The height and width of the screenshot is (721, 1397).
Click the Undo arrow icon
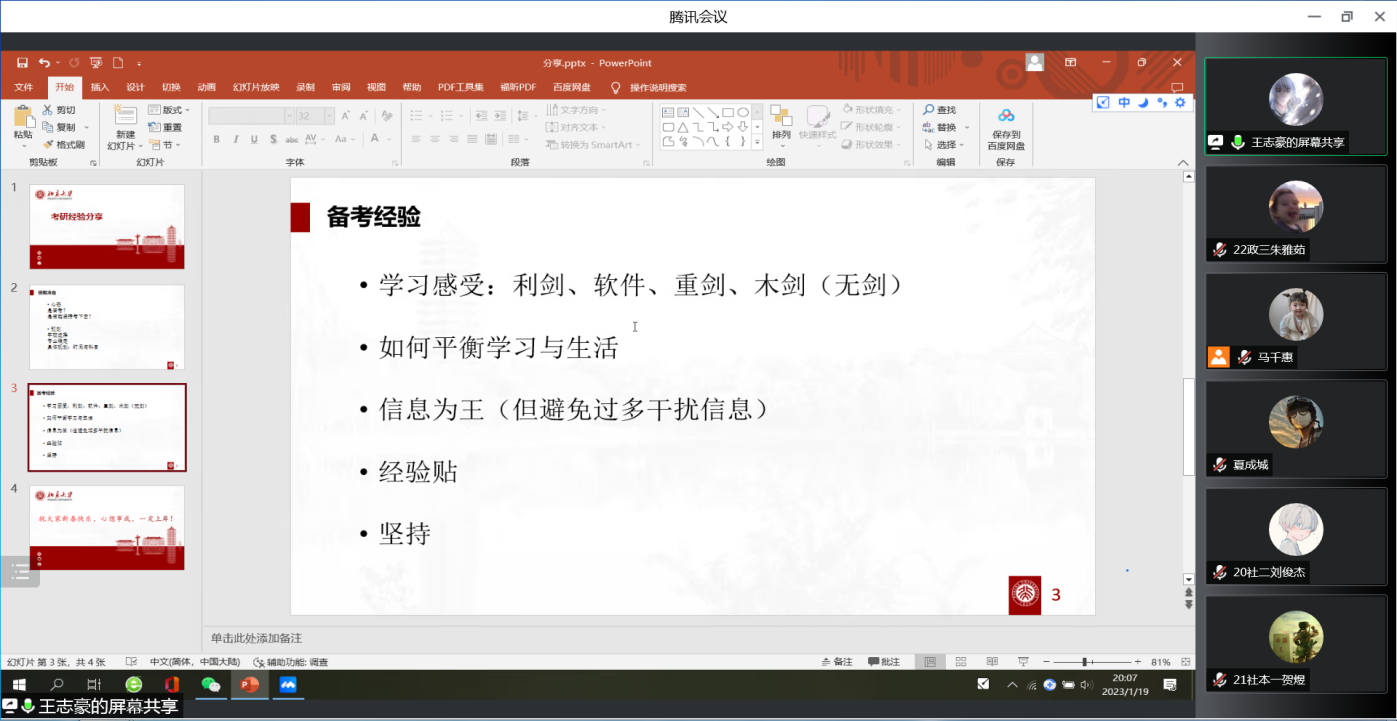pyautogui.click(x=44, y=63)
